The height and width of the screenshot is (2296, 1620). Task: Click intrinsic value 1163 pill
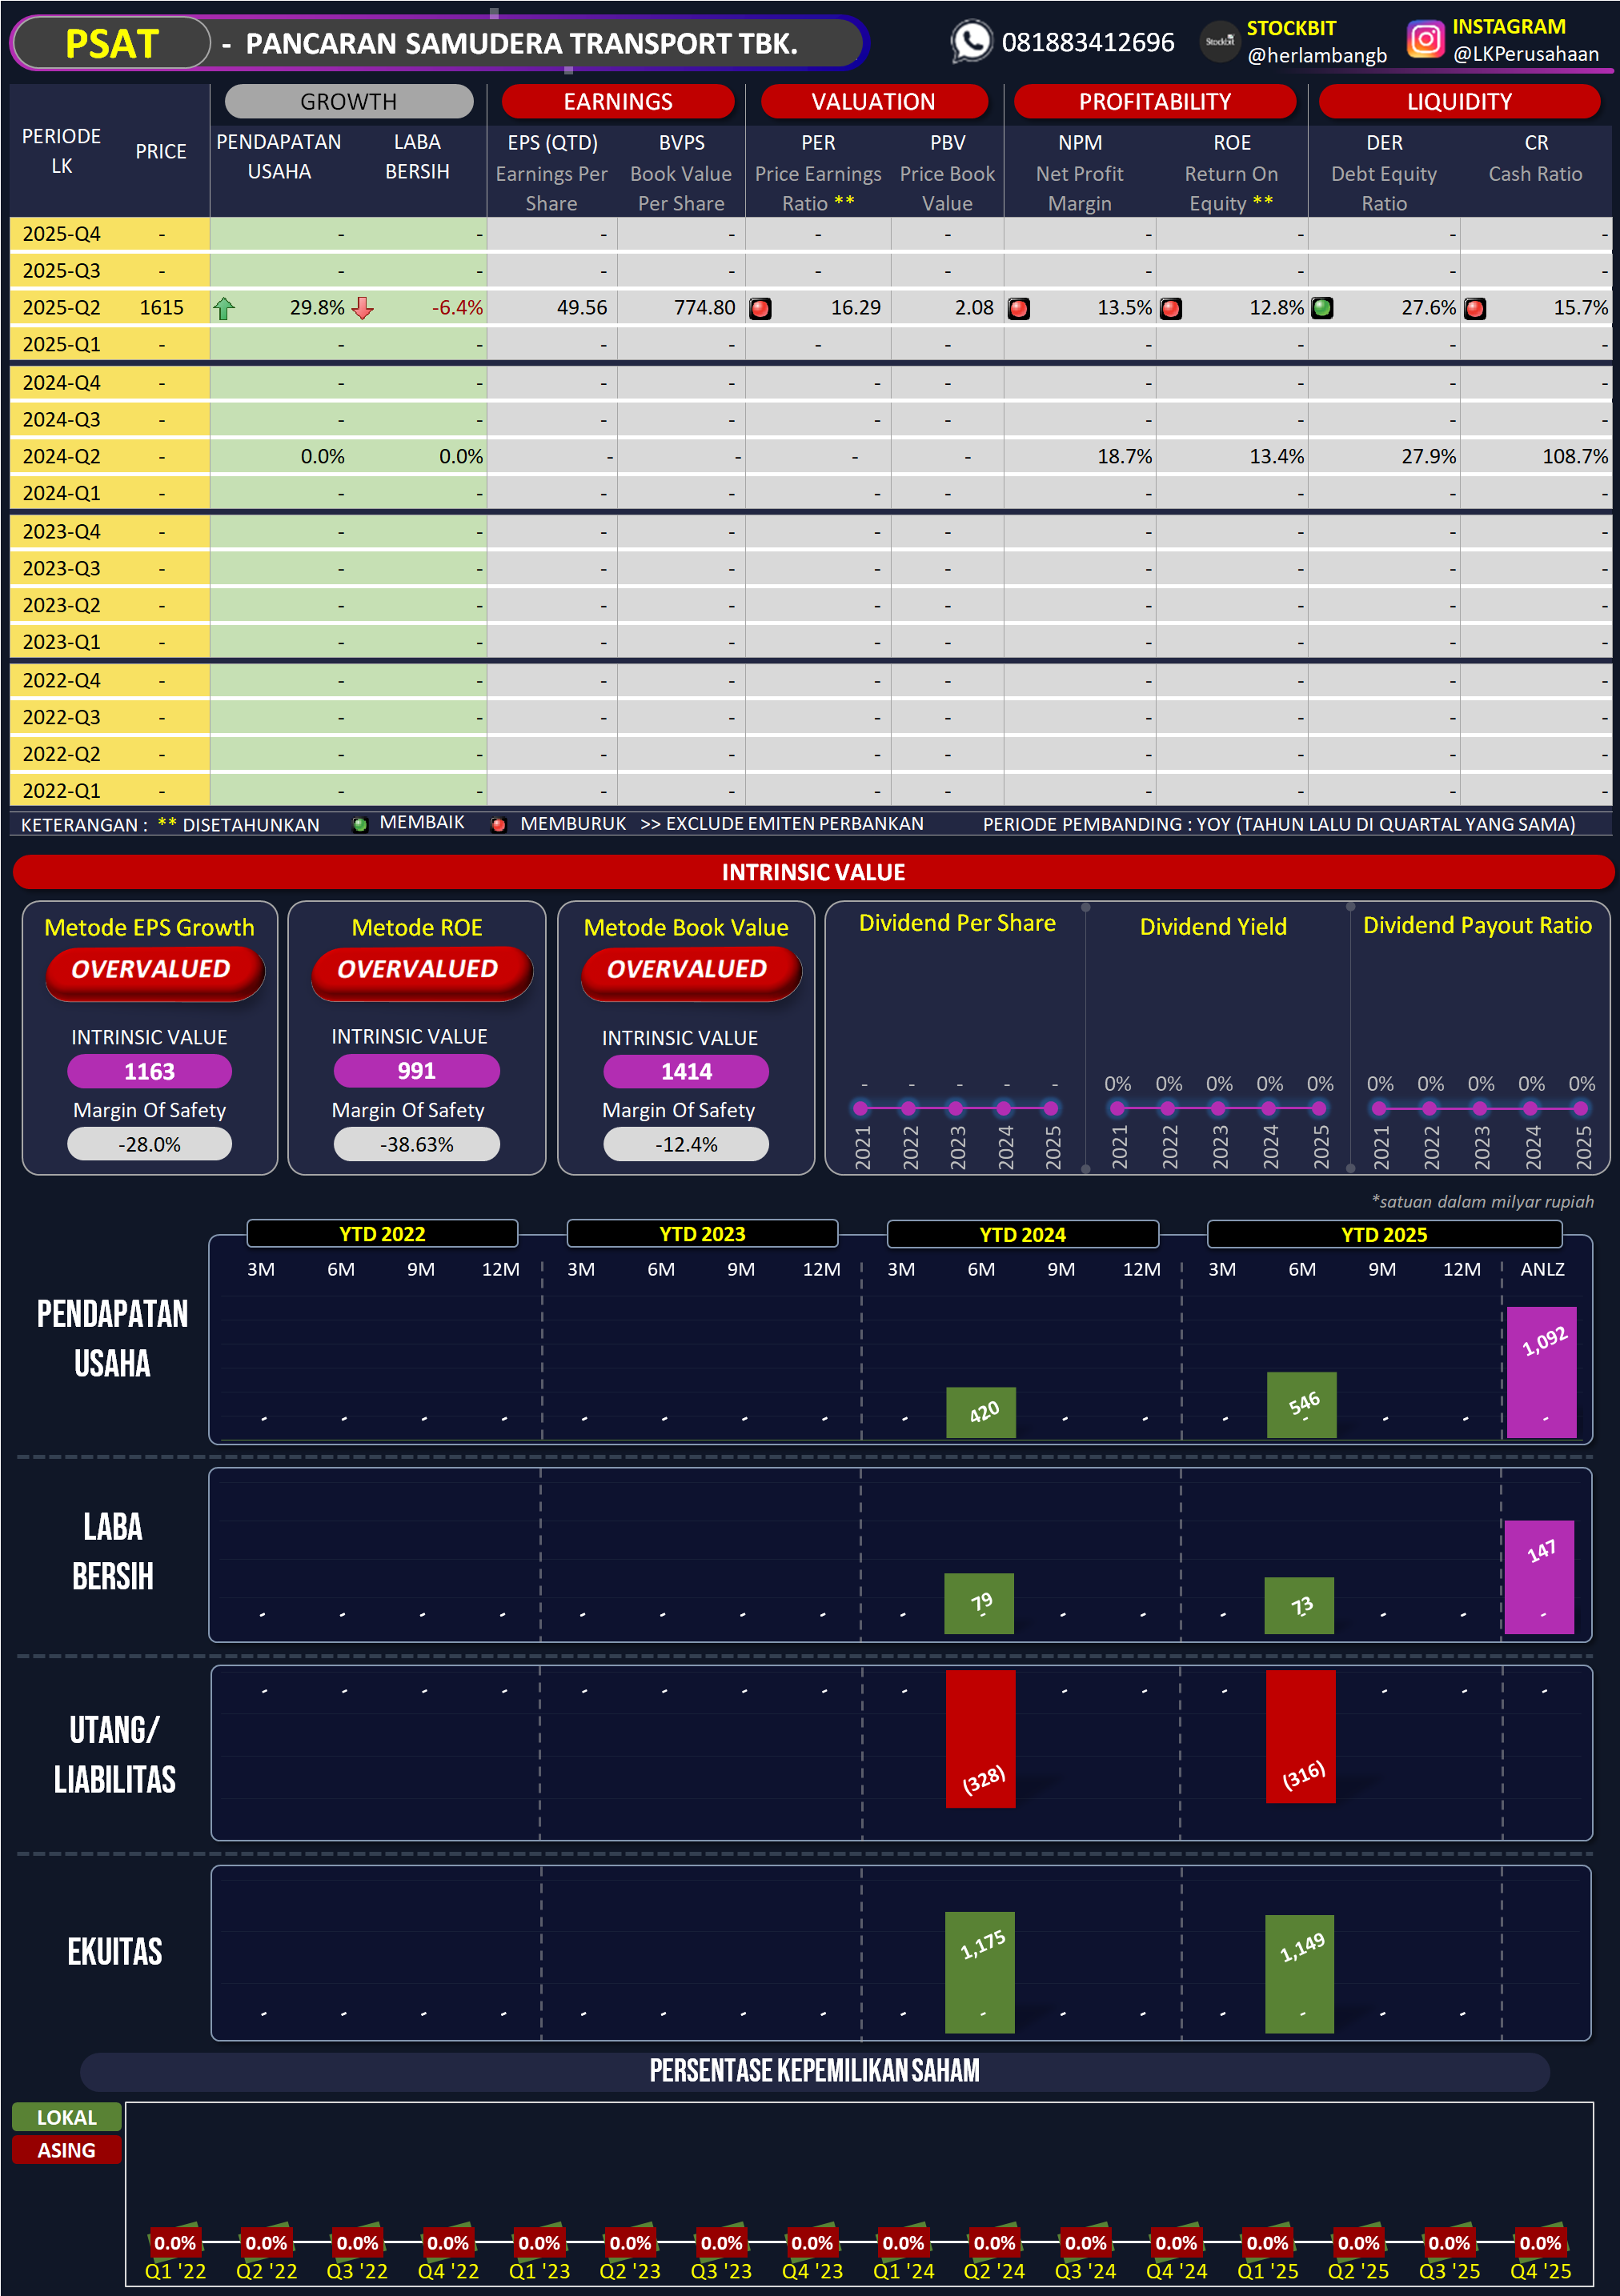click(x=149, y=1072)
